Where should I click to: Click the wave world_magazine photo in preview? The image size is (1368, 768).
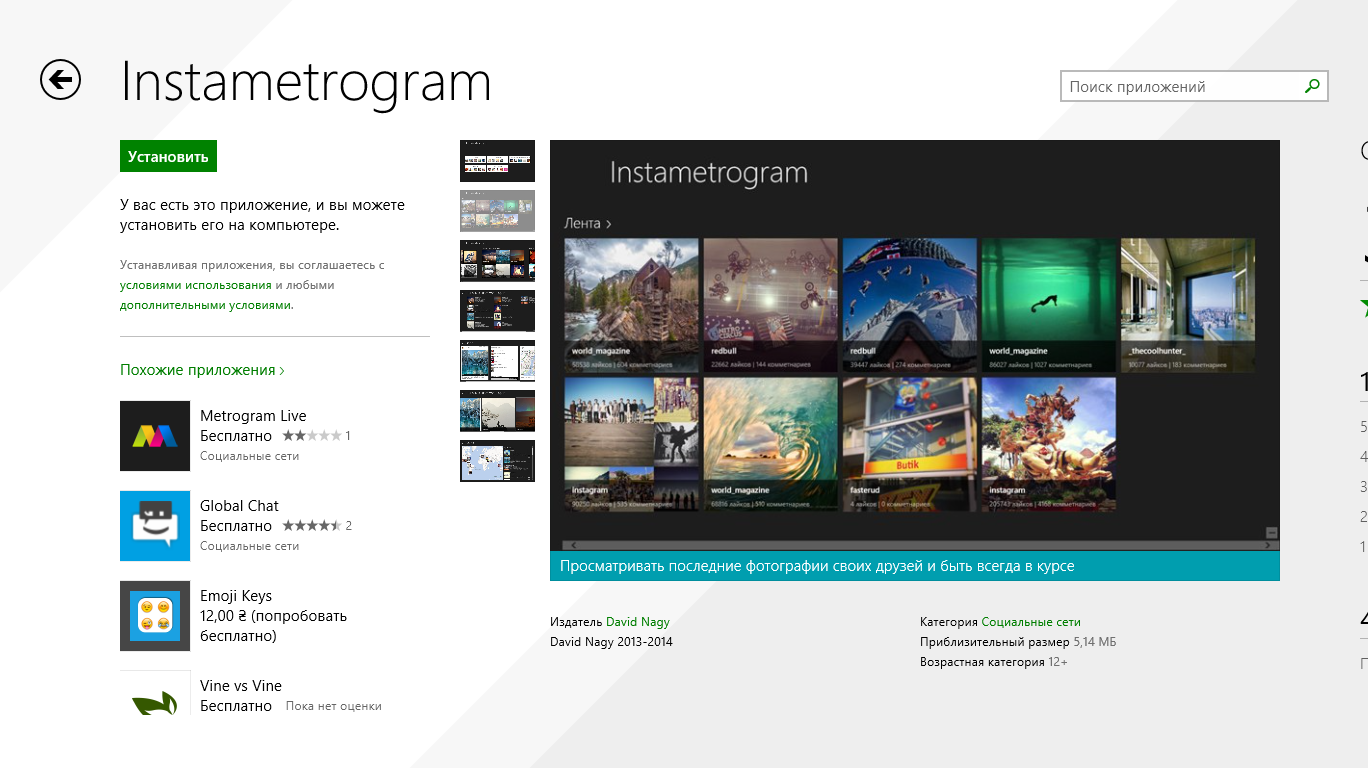point(770,444)
